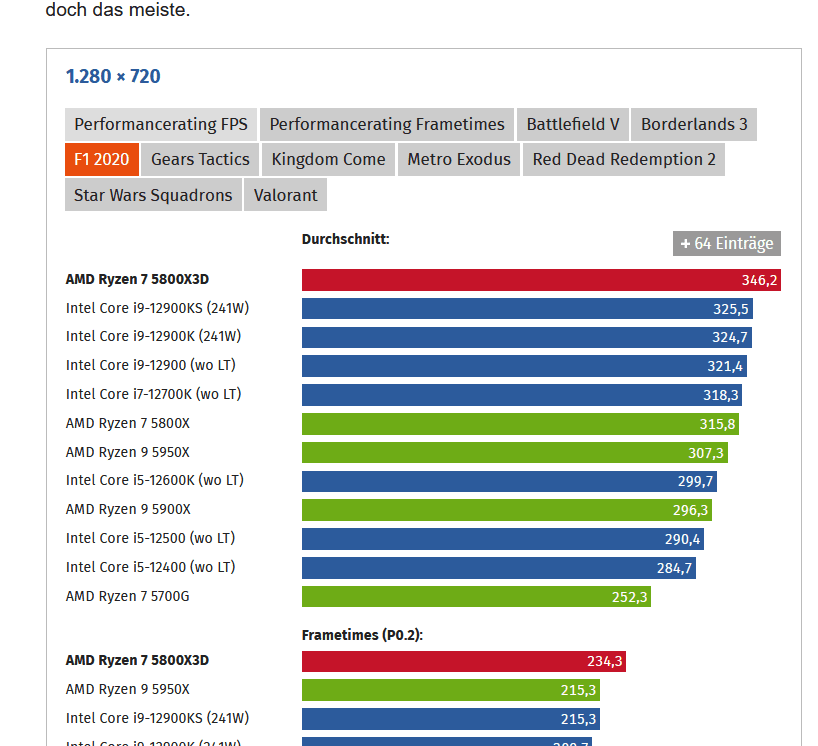The image size is (818, 746).
Task: Click AMD Ryzen 9 5950X label under Durchschnitt
Action: click(128, 452)
